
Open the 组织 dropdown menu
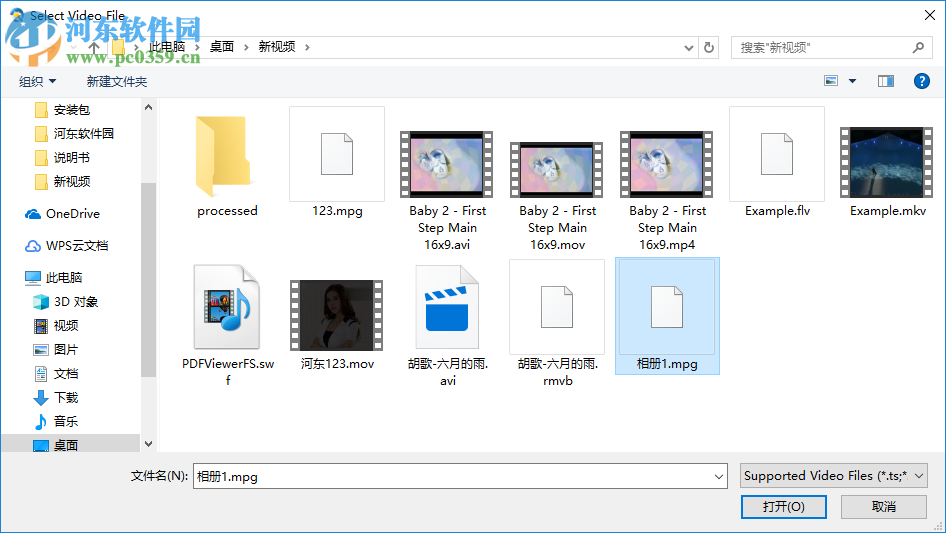(x=37, y=81)
